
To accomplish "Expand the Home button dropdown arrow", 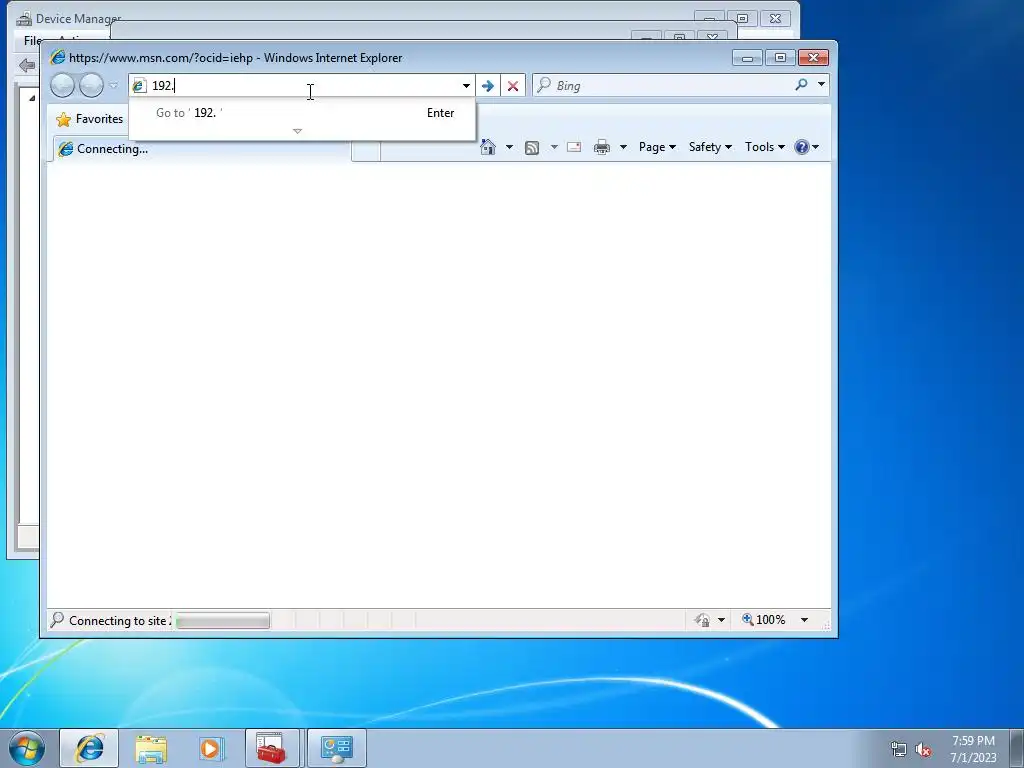I will click(x=509, y=147).
